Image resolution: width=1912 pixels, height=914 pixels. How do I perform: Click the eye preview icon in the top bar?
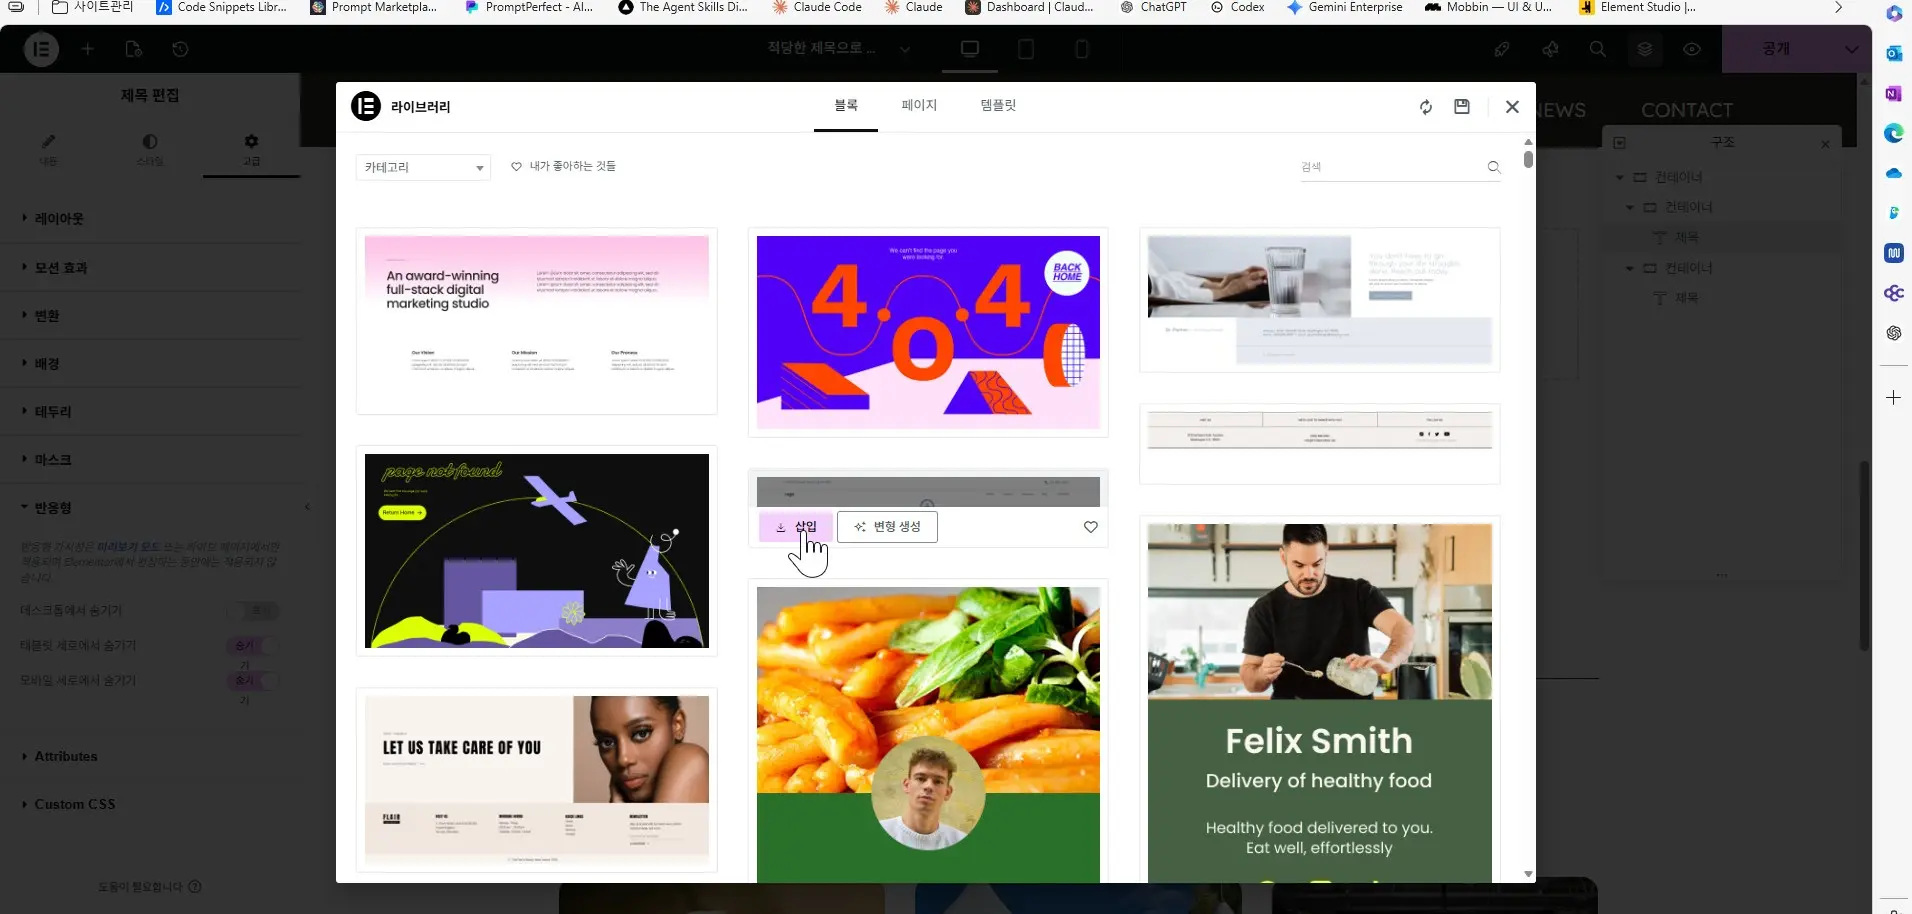[1692, 49]
